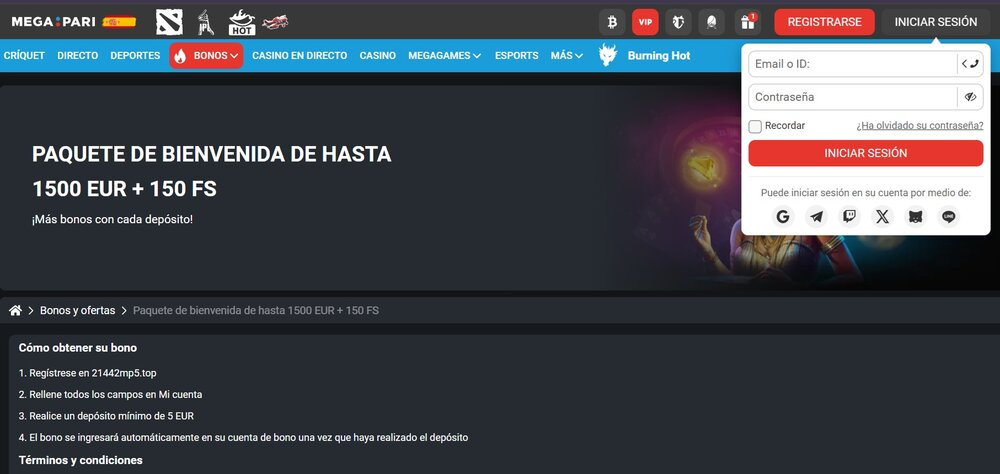Switch login to phone number icon

[x=970, y=64]
